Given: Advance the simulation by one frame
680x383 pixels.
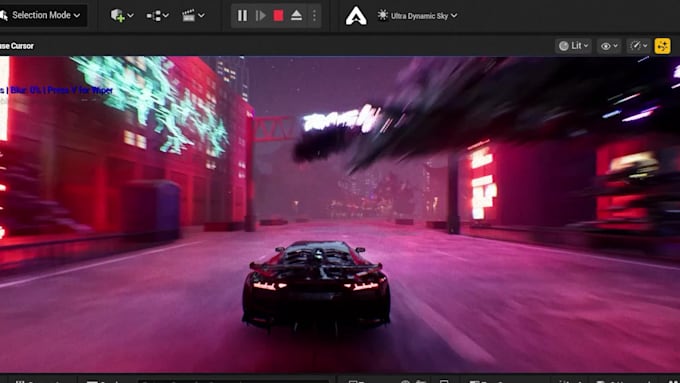Looking at the screenshot, I should [260, 16].
